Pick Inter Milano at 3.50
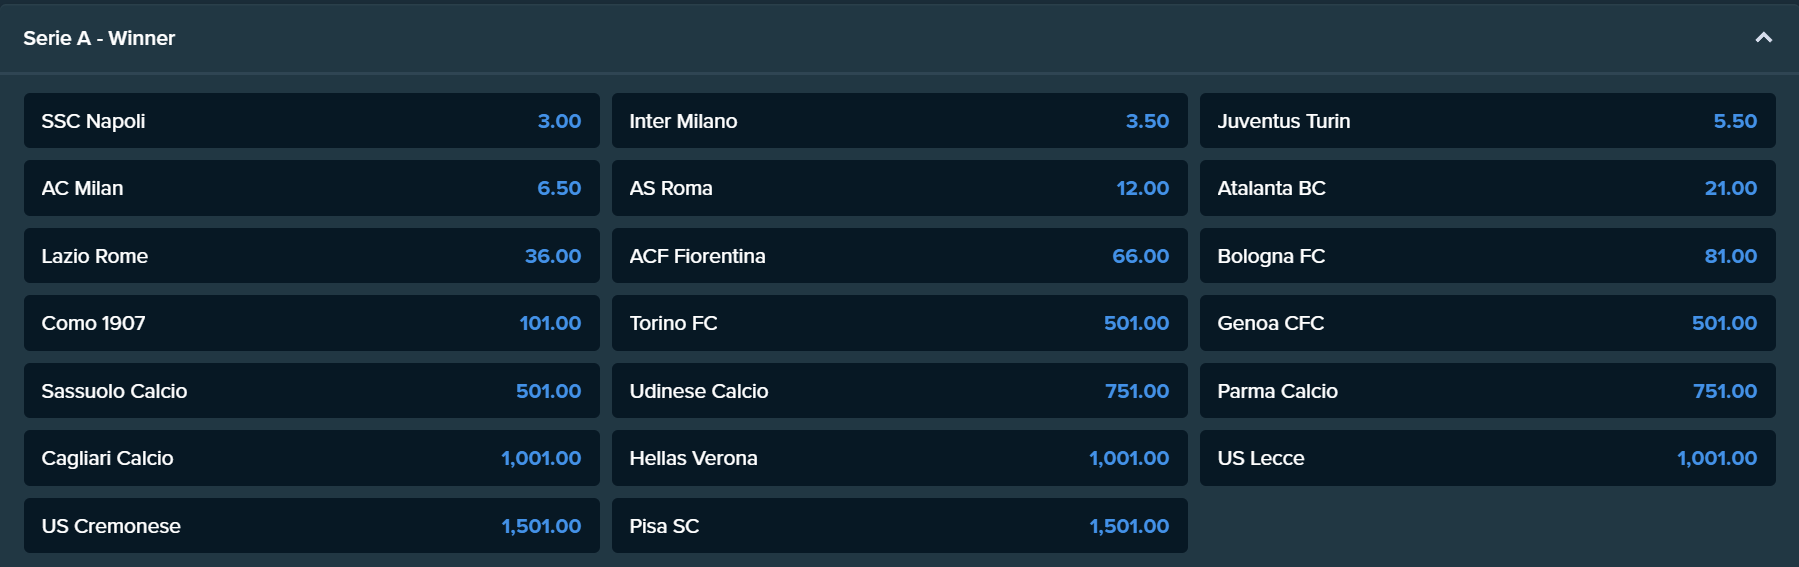This screenshot has height=567, width=1799. click(900, 121)
